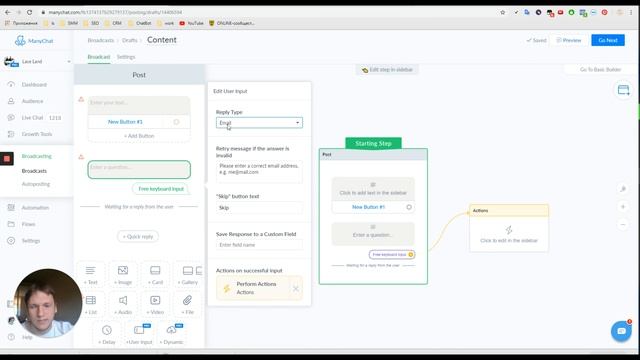Viewport: 640px width, 360px height.
Task: Click Go To Basic Builder
Action: [x=600, y=69]
